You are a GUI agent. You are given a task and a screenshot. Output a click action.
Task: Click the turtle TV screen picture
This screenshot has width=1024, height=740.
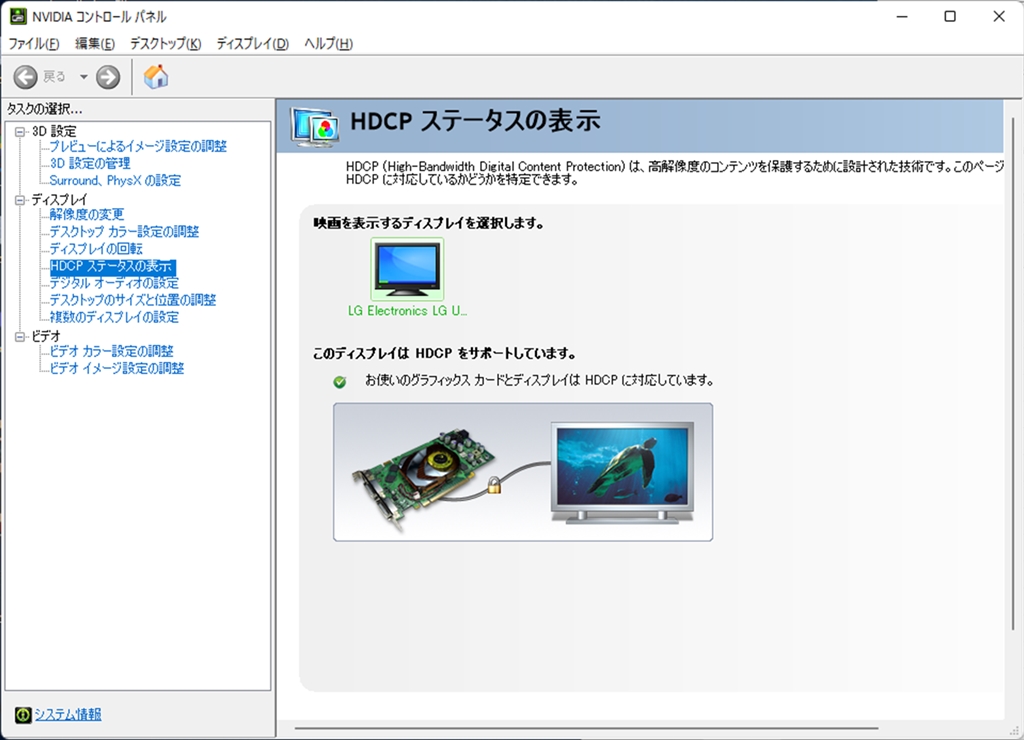pyautogui.click(x=622, y=472)
